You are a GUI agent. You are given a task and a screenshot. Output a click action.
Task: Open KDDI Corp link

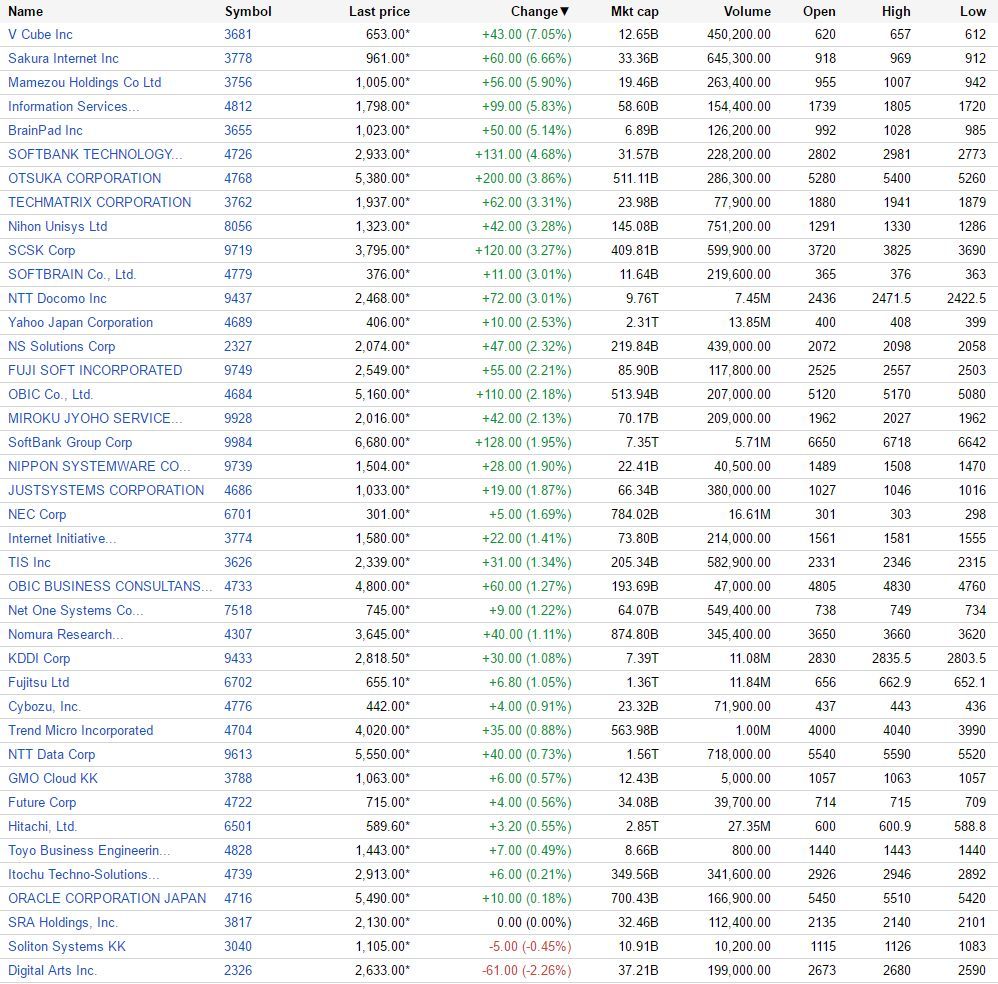39,659
